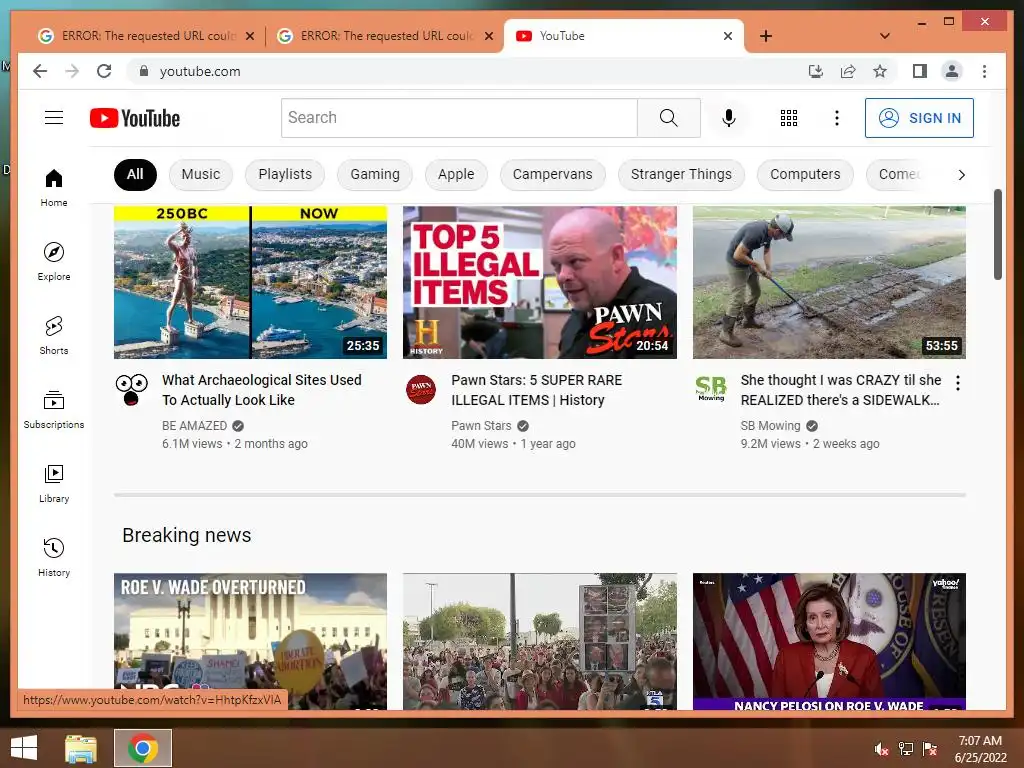Toggle Chrome side panel

920,71
